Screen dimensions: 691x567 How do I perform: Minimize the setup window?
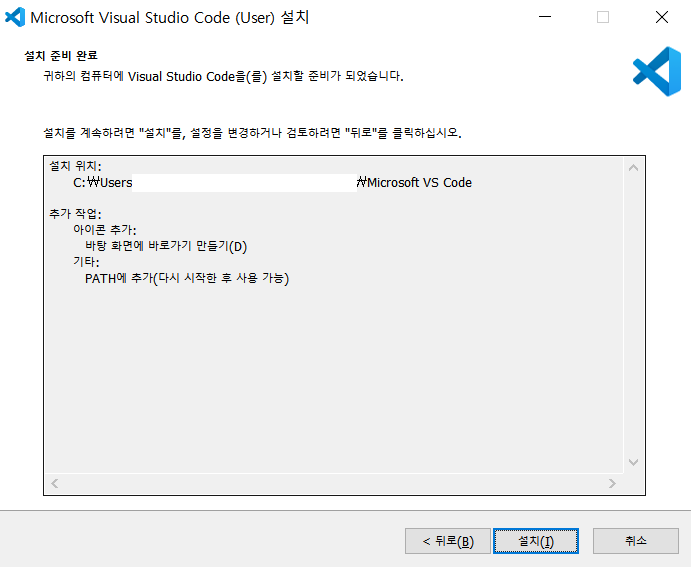pyautogui.click(x=545, y=17)
